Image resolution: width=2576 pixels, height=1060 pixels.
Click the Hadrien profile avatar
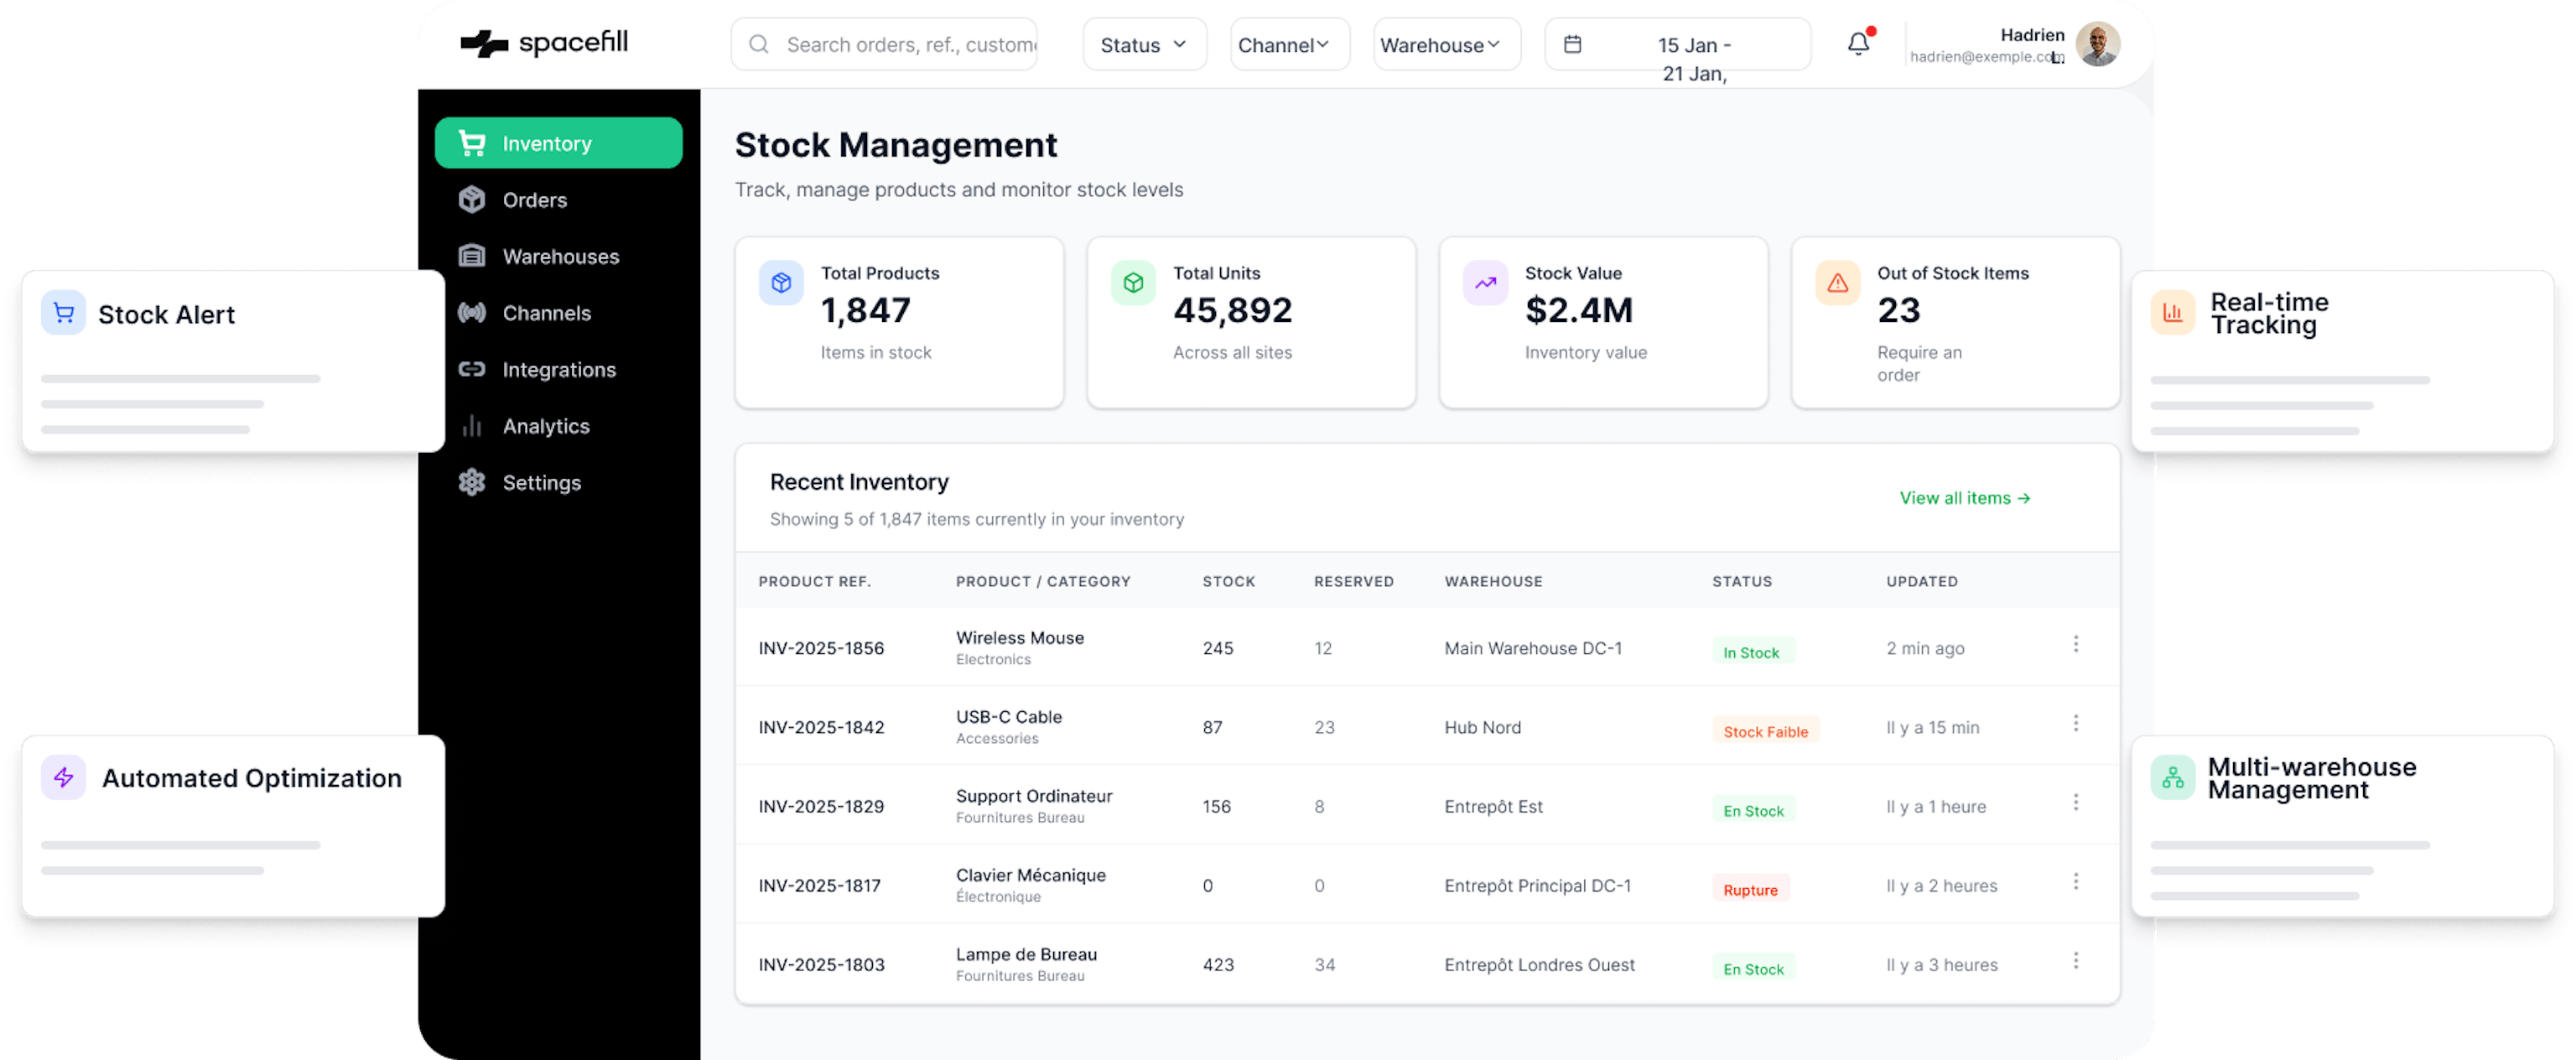pos(2097,44)
